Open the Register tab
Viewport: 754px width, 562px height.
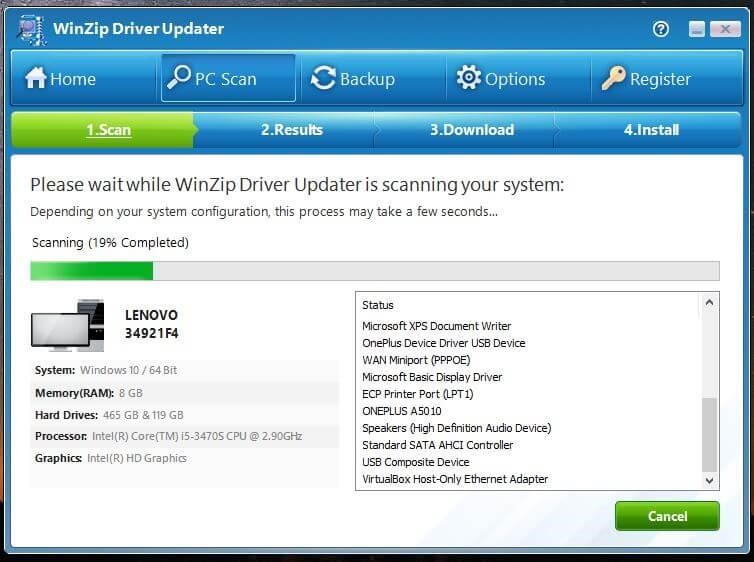(666, 78)
